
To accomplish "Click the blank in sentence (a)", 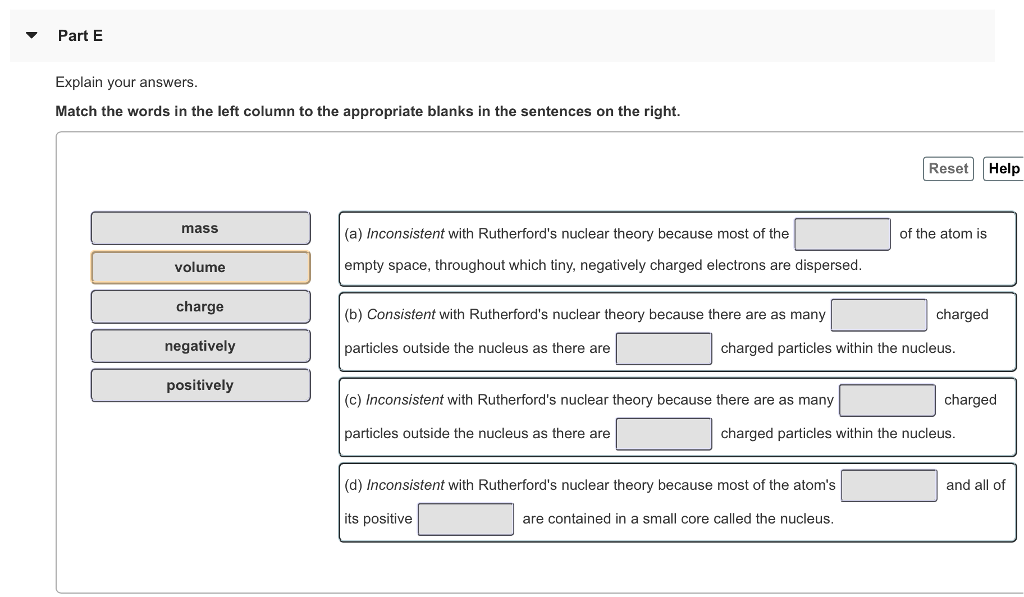I will (x=841, y=232).
